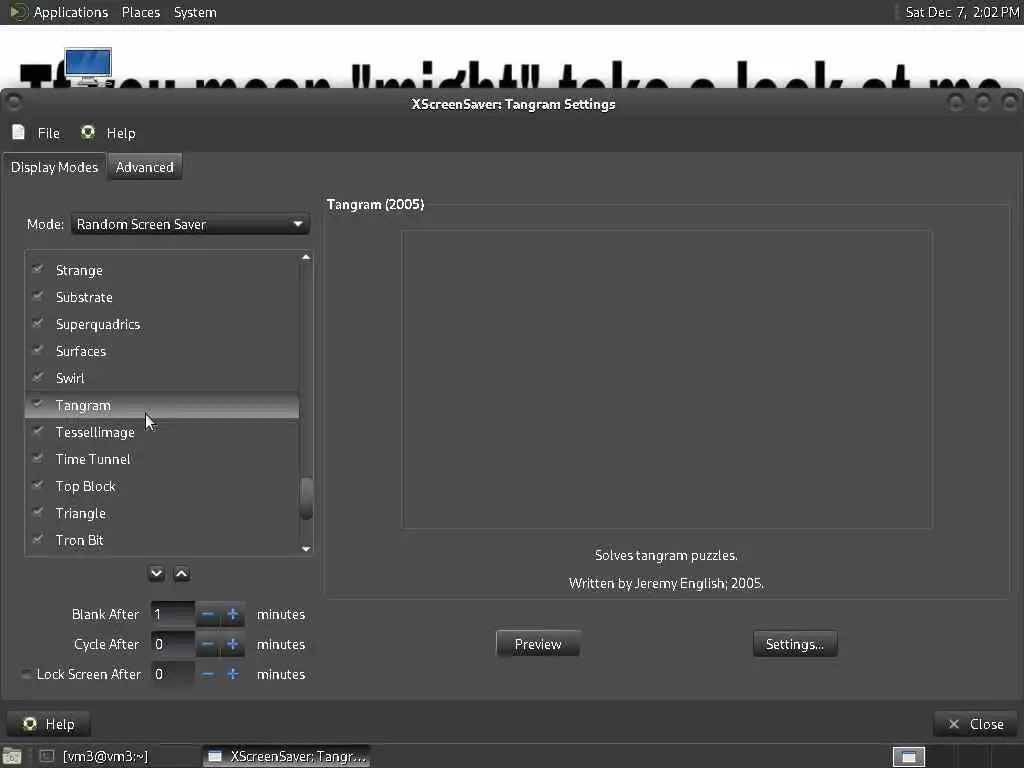Toggle the Substrate screensaver checkbox

point(38,296)
